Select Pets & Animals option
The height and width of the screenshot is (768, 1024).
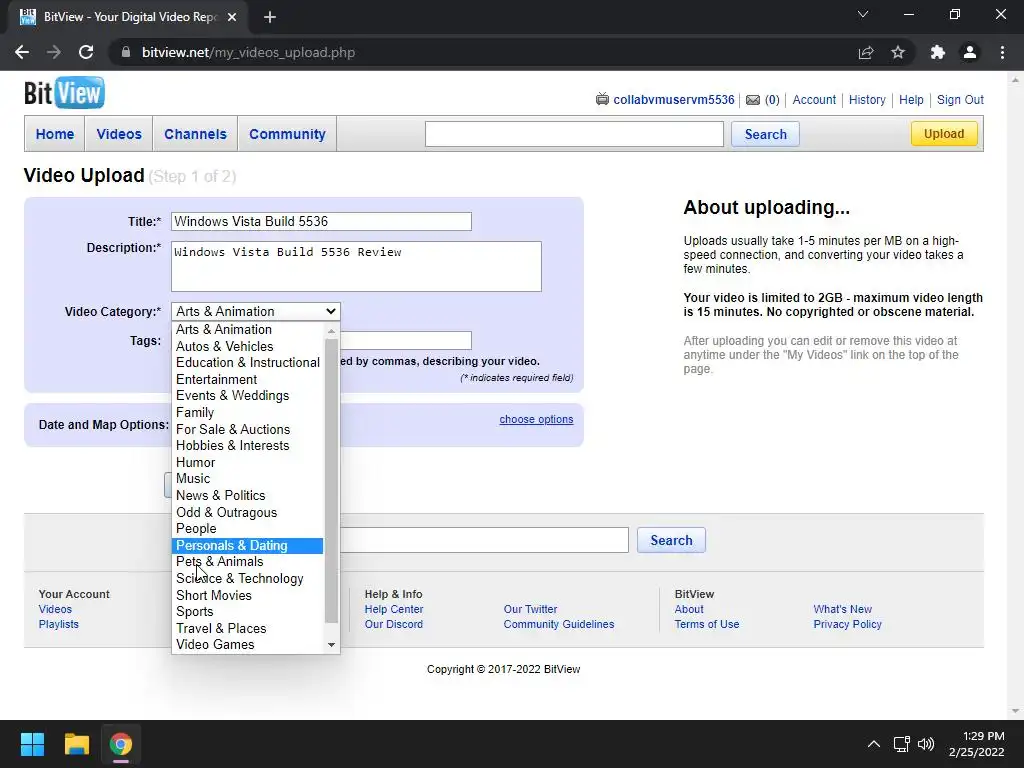[248, 562]
